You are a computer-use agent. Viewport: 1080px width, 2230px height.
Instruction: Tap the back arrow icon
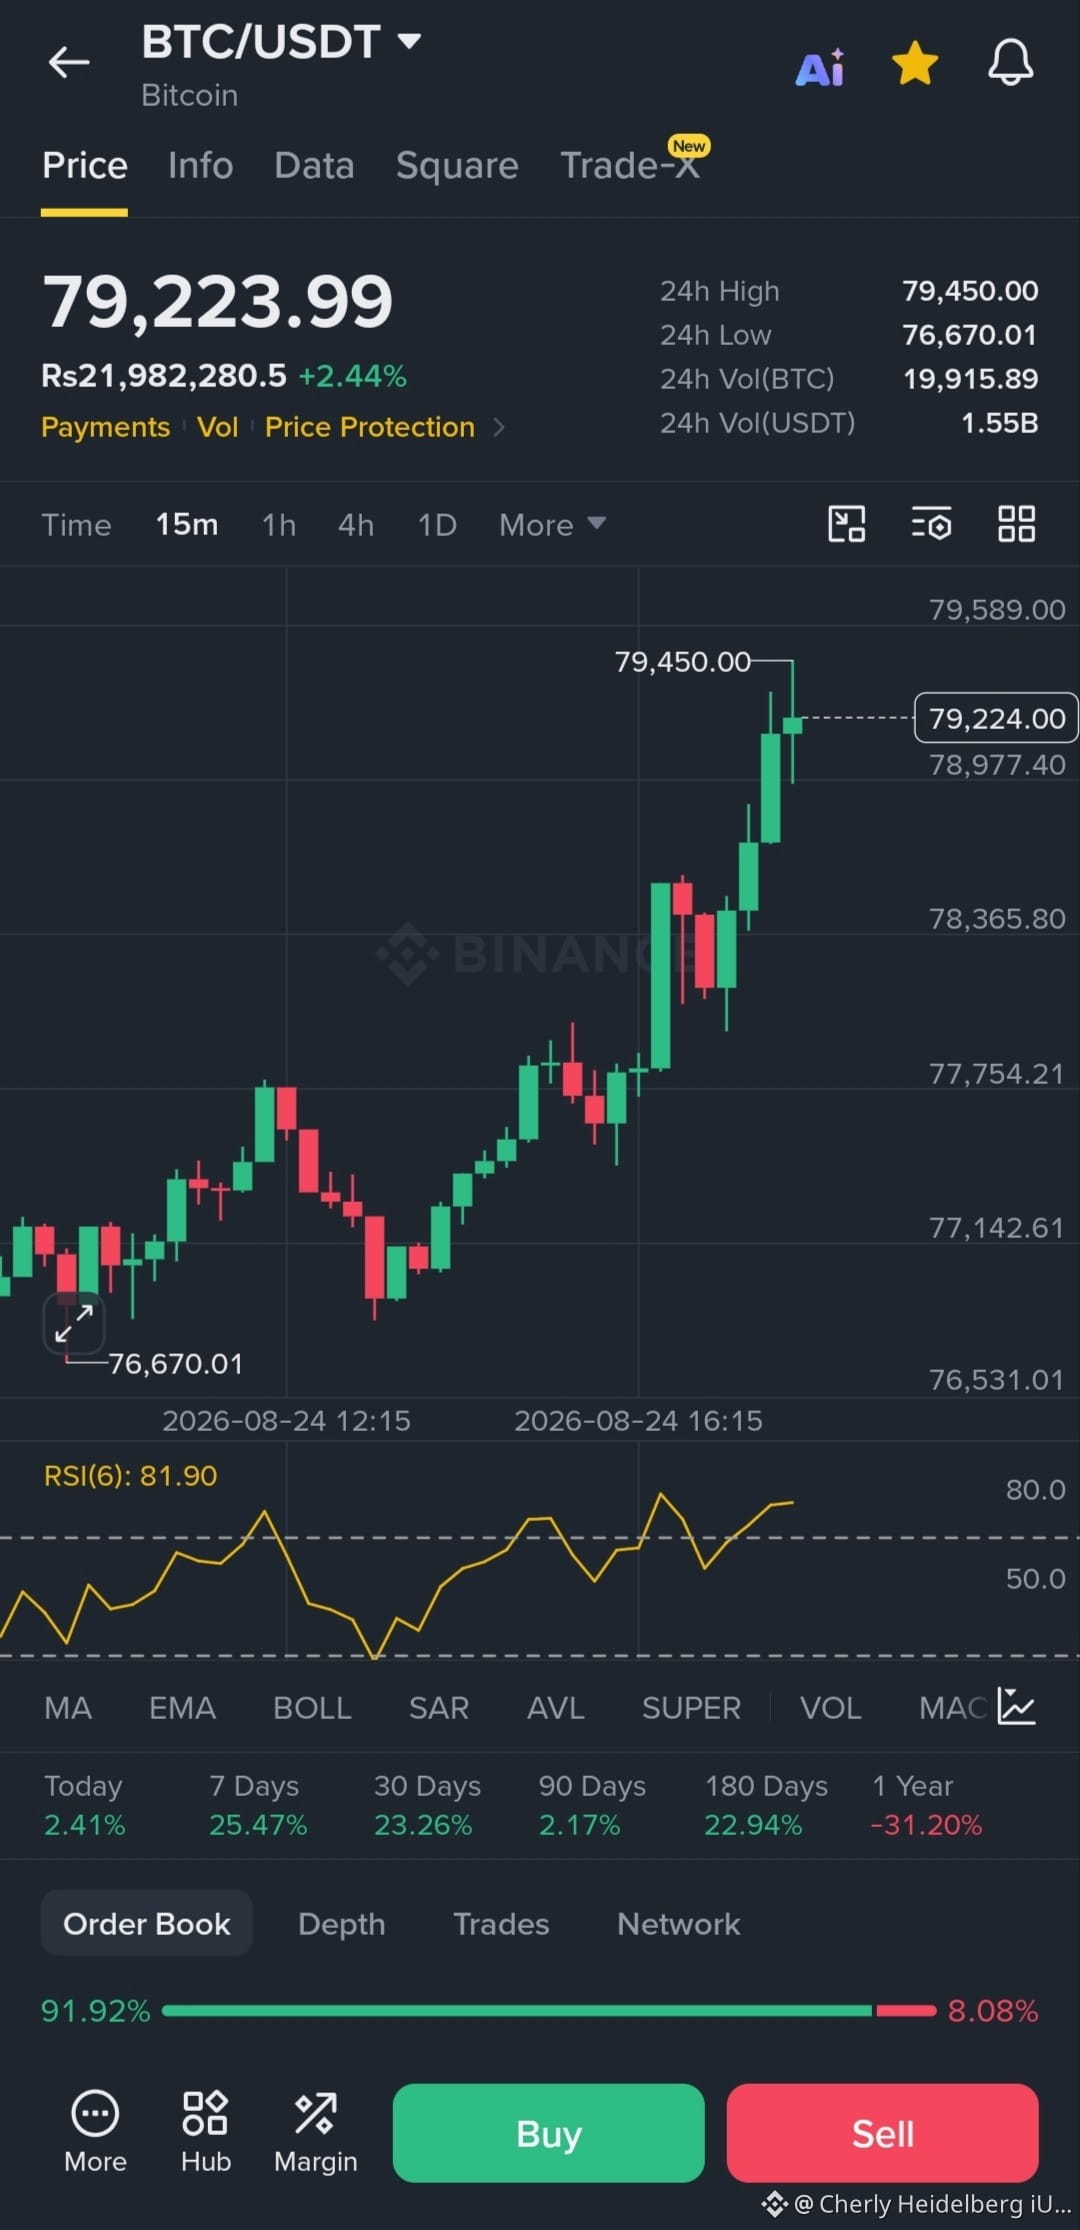(x=69, y=62)
